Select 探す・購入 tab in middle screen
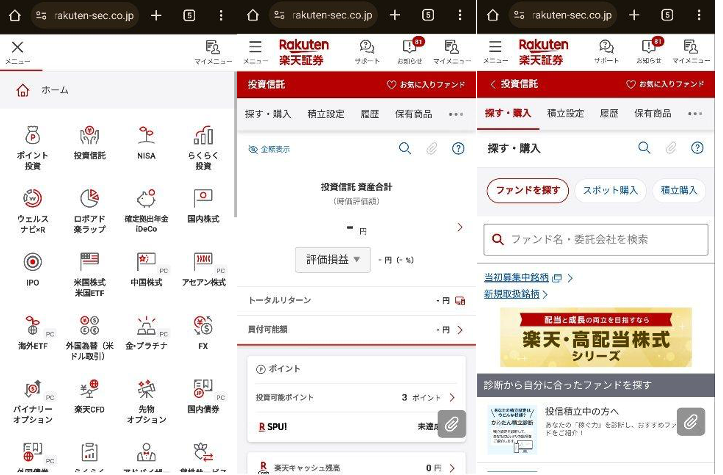 tap(268, 114)
